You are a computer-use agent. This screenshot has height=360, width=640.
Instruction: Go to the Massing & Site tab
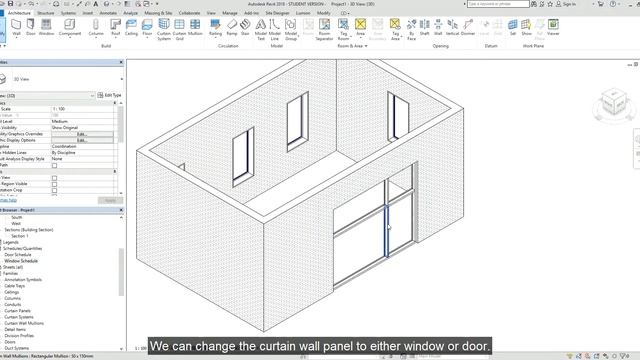tap(158, 13)
